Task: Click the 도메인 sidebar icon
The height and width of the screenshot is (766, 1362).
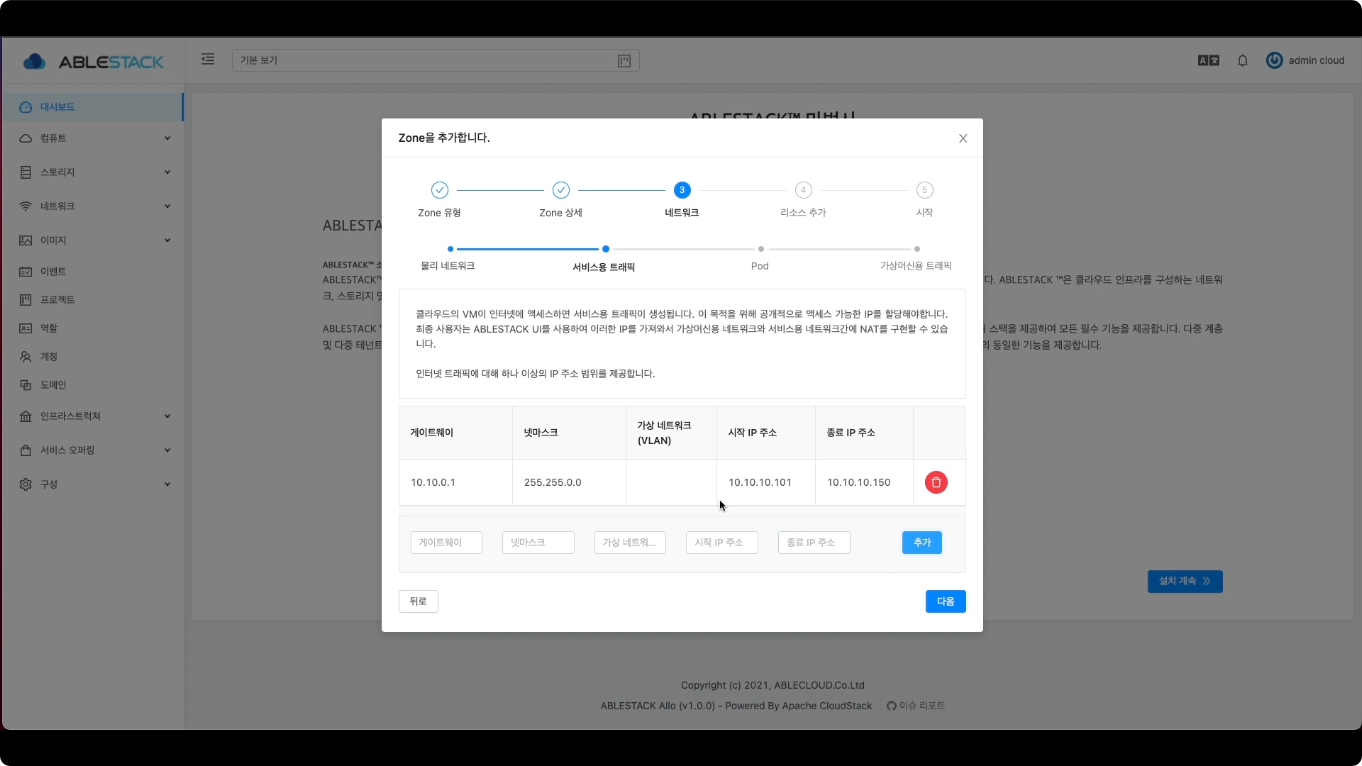Action: (x=26, y=385)
